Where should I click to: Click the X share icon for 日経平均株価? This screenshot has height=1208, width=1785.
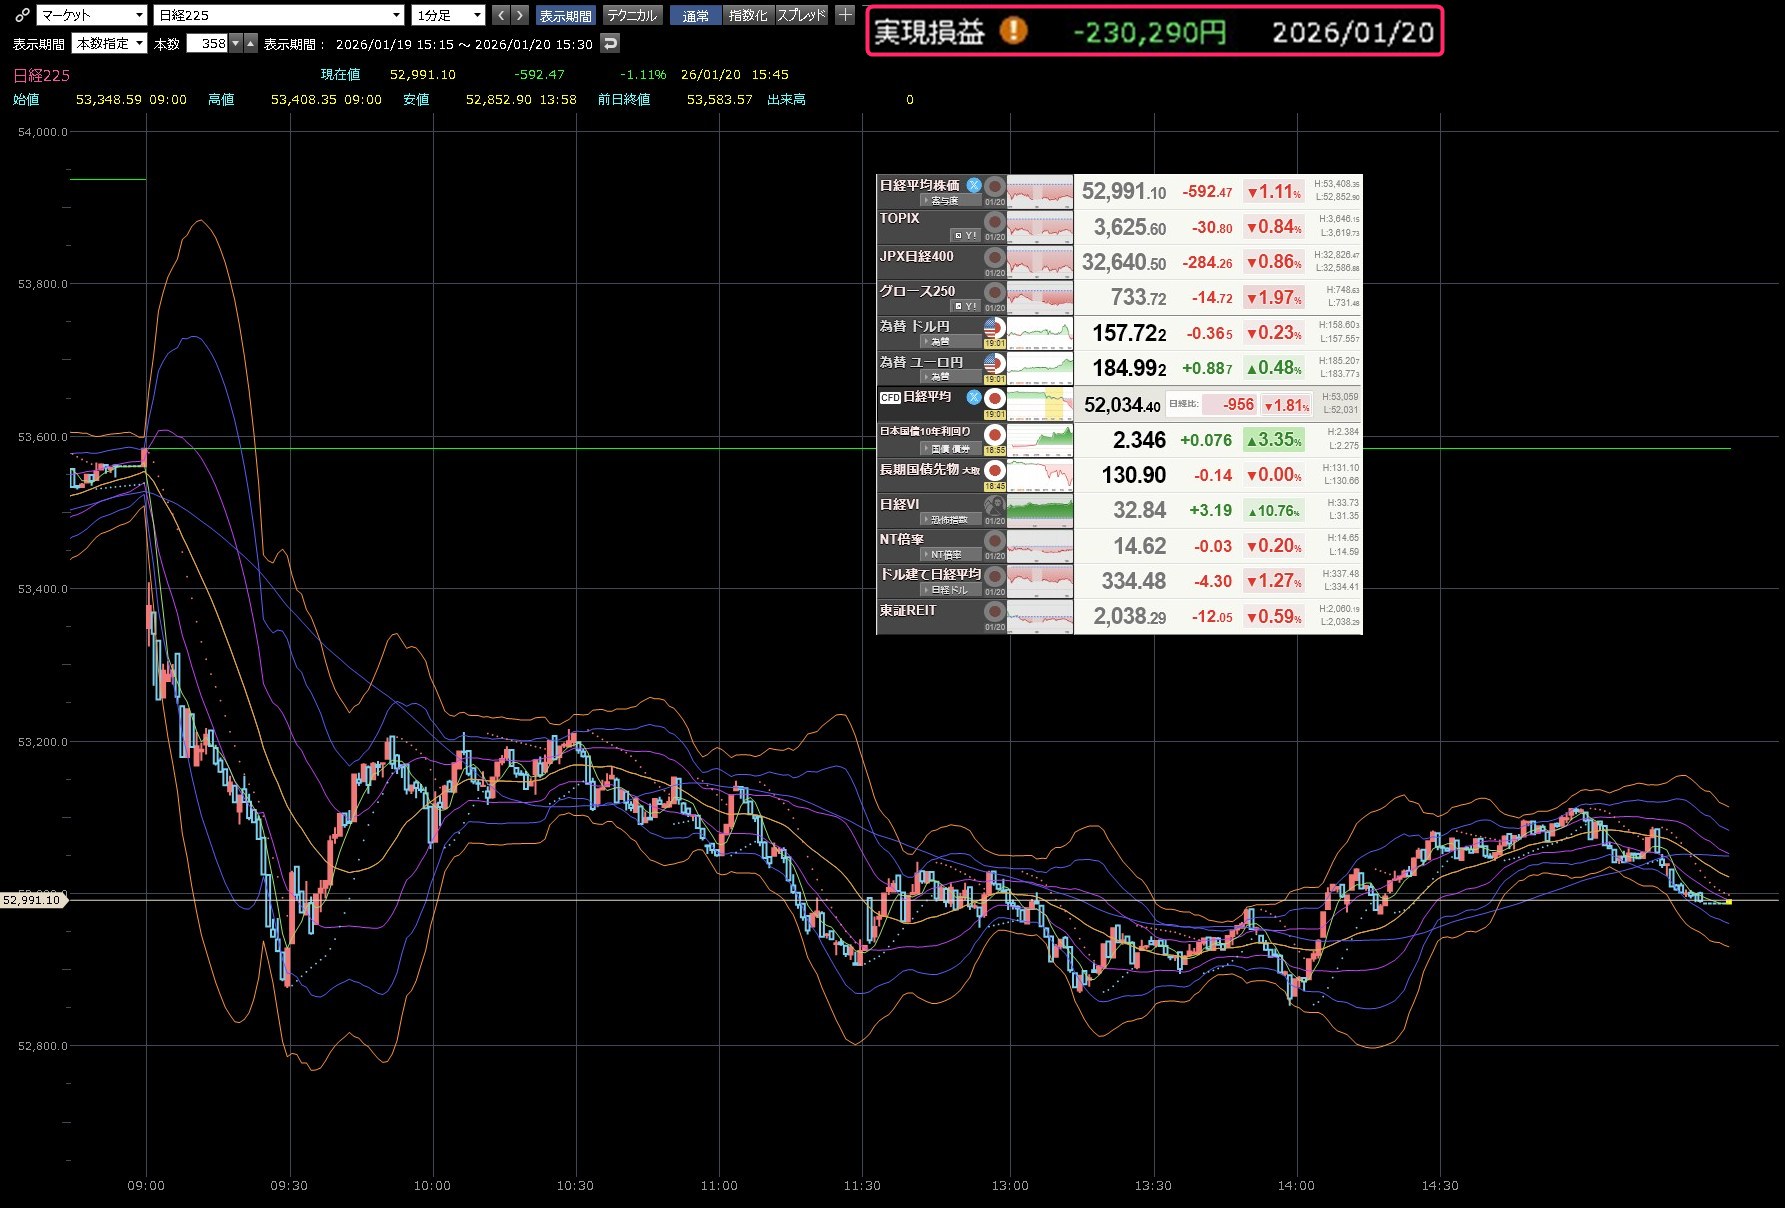pos(973,185)
